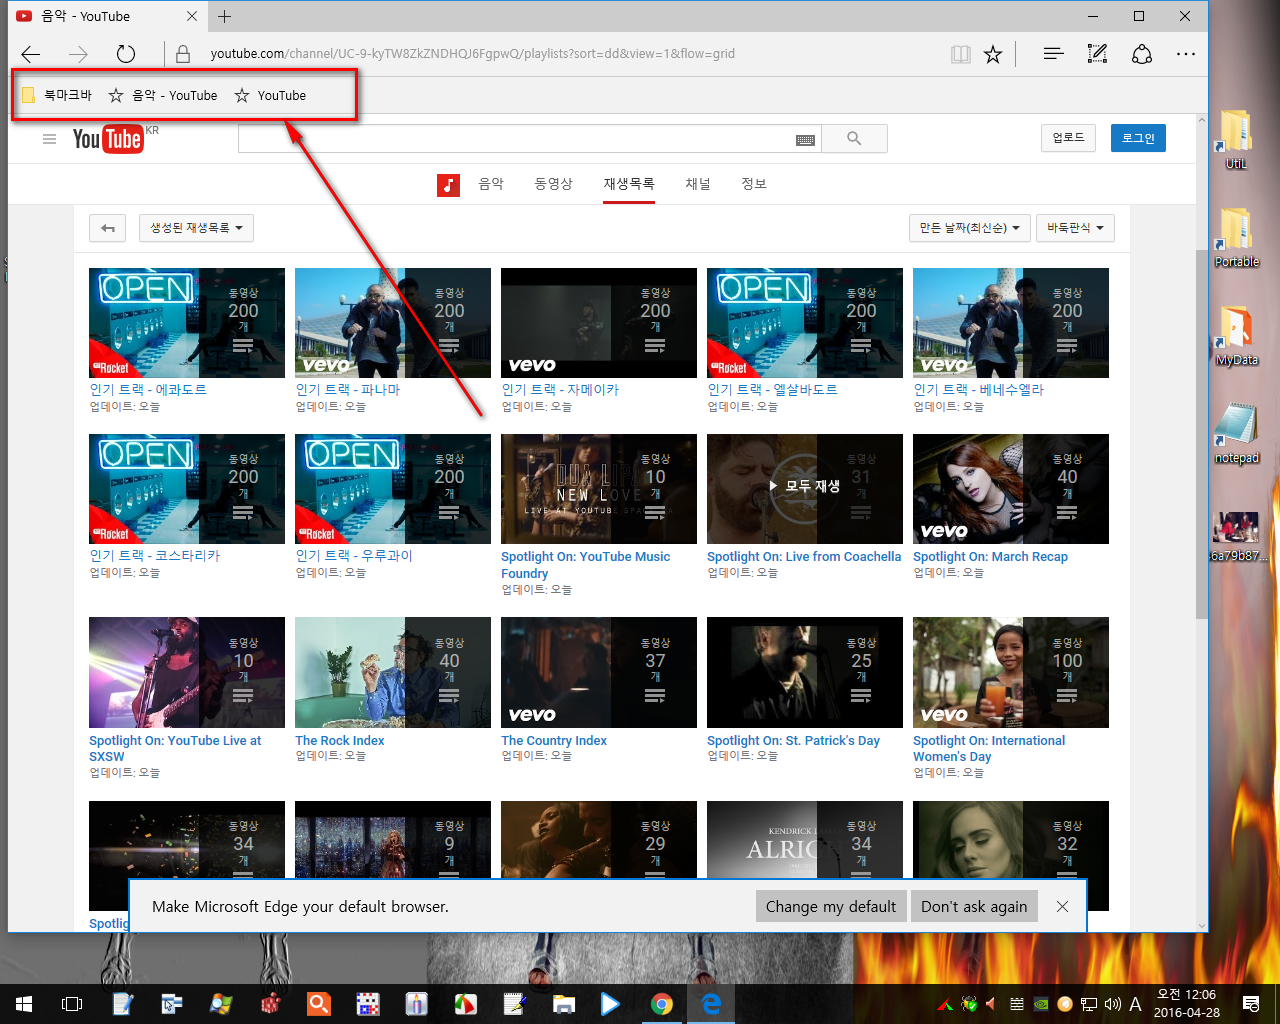Dismiss the default browser prompt

[x=1062, y=906]
